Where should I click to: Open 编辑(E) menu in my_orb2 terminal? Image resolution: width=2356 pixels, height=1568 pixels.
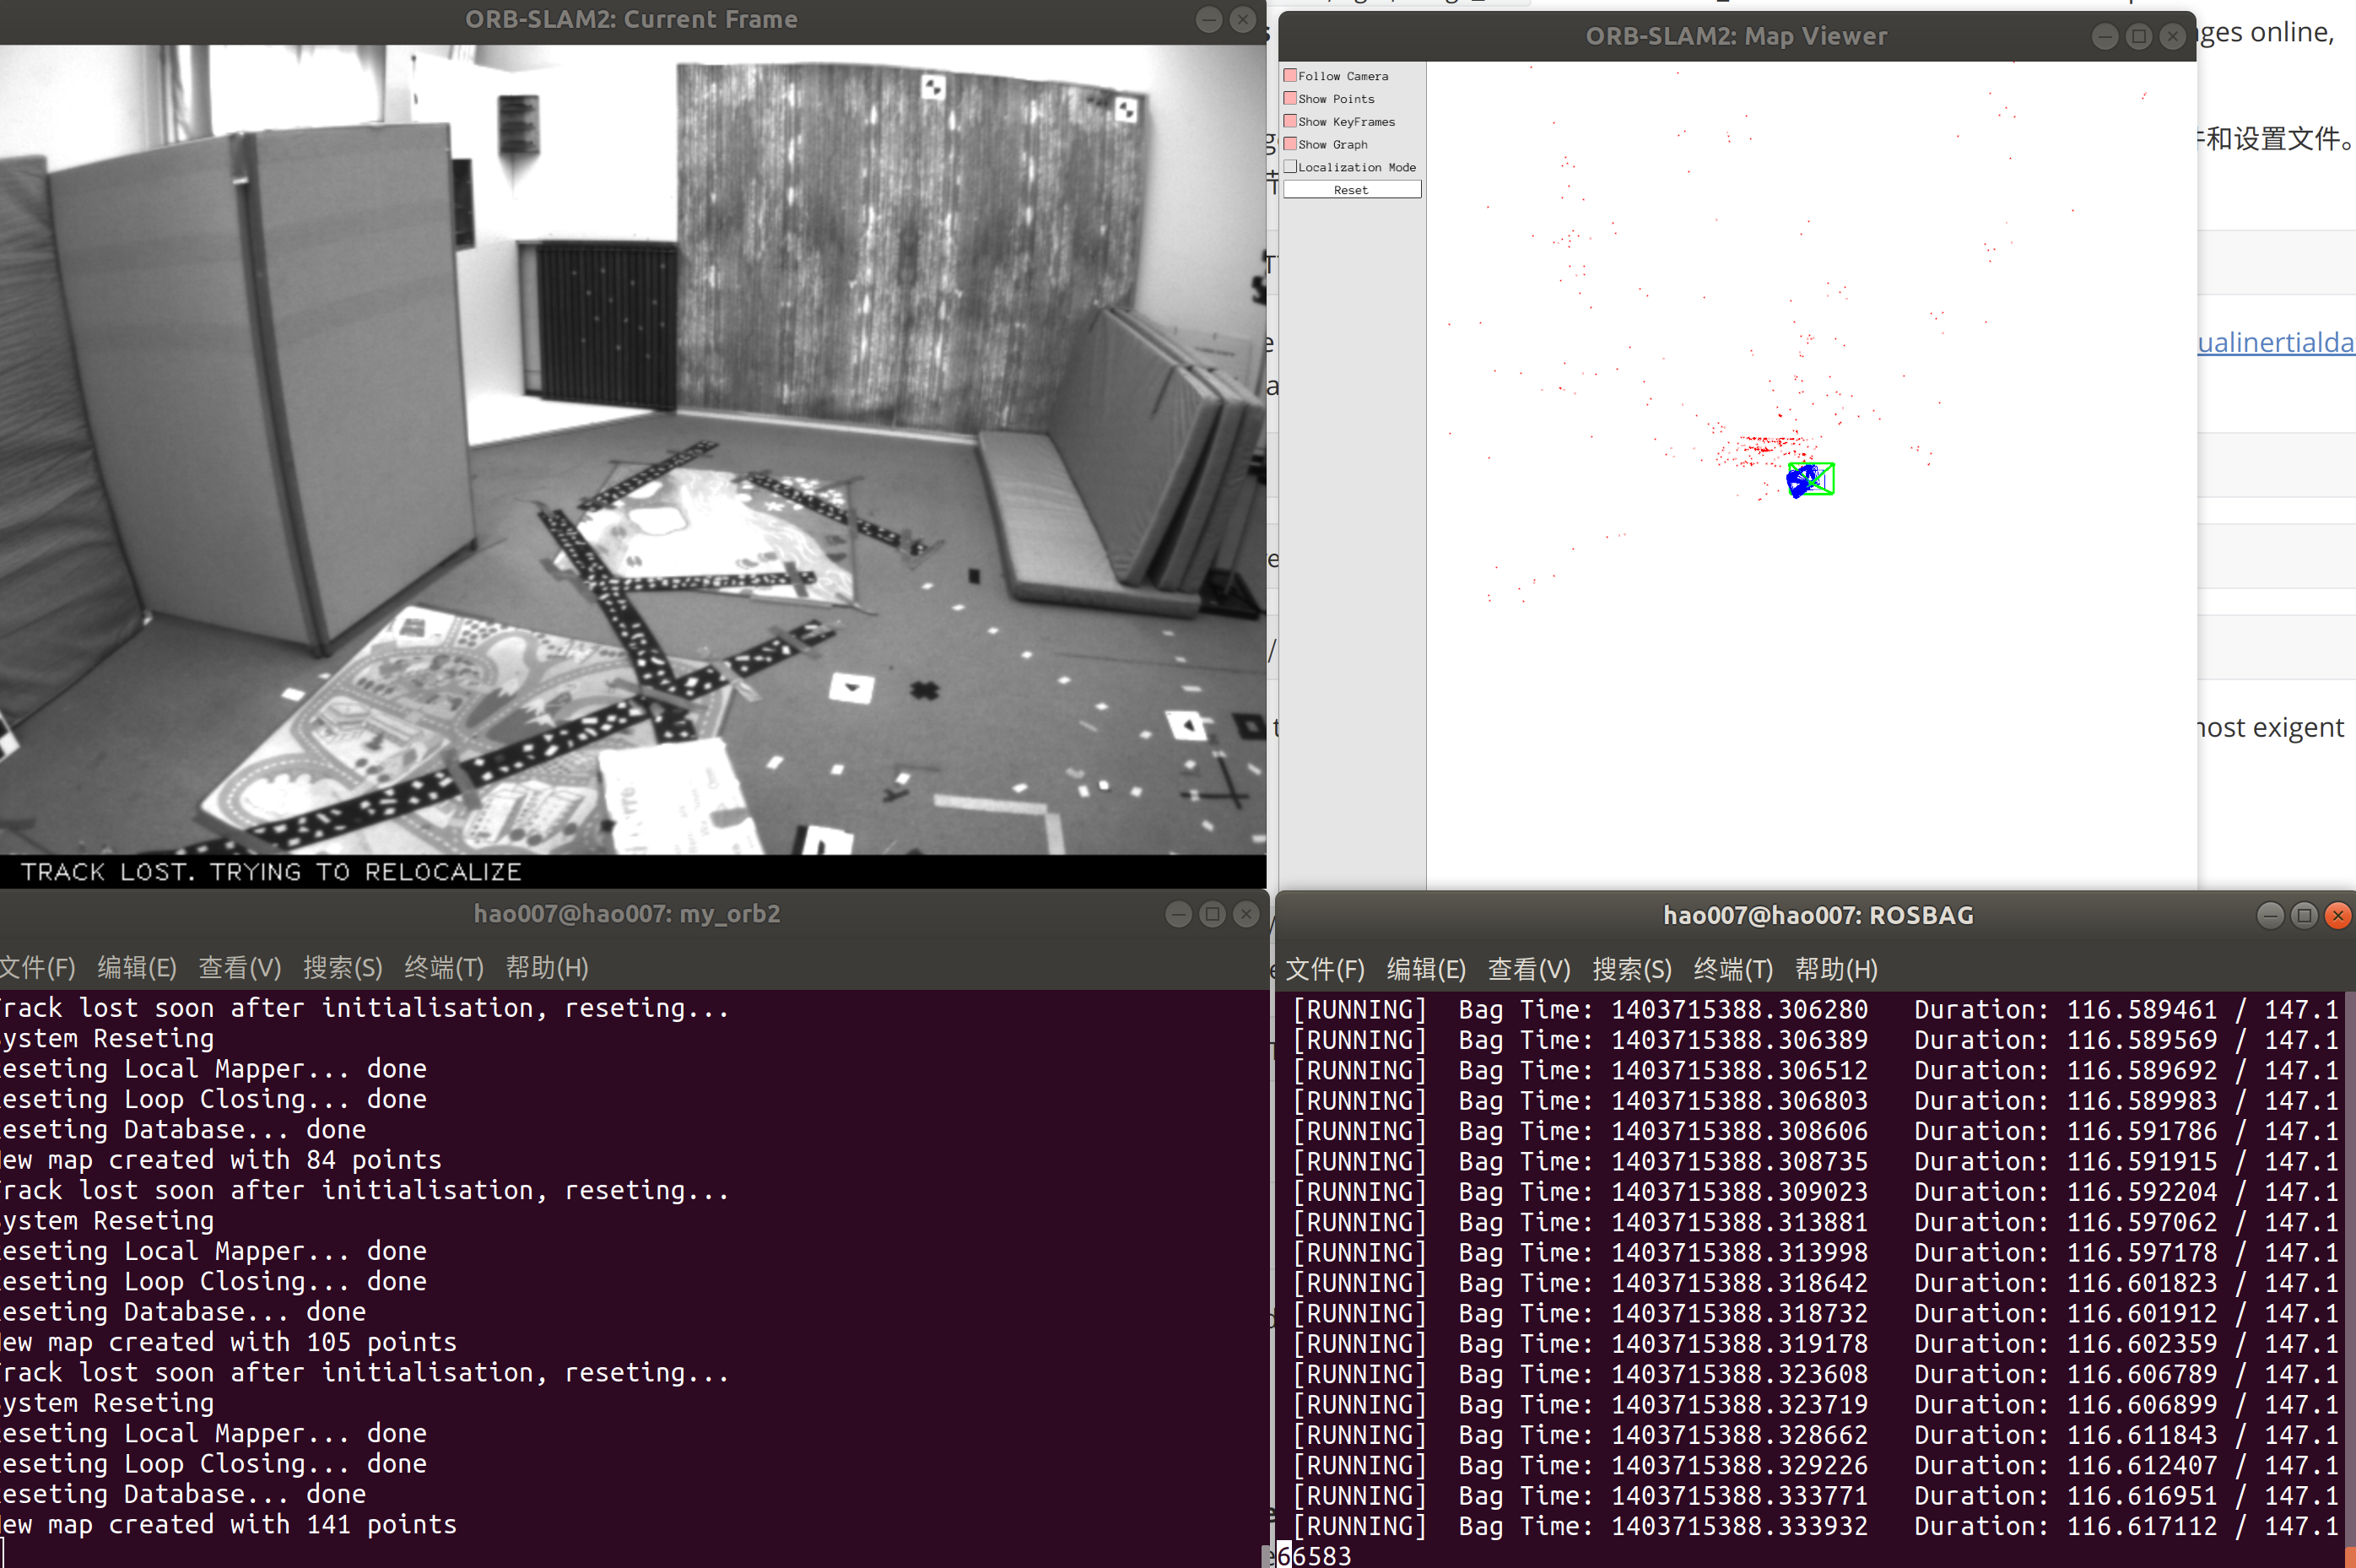137,968
